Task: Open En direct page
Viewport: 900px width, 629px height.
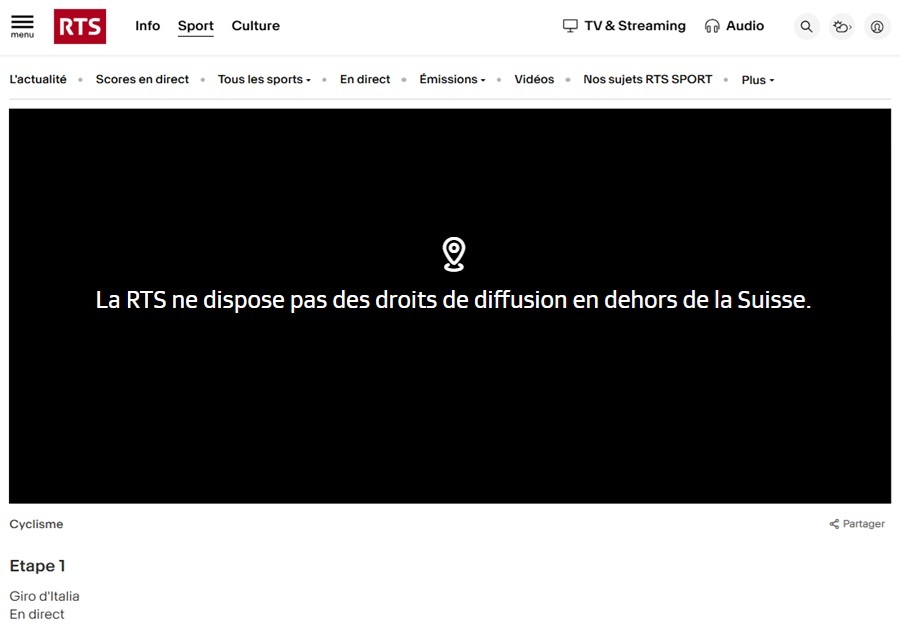Action: (x=365, y=79)
